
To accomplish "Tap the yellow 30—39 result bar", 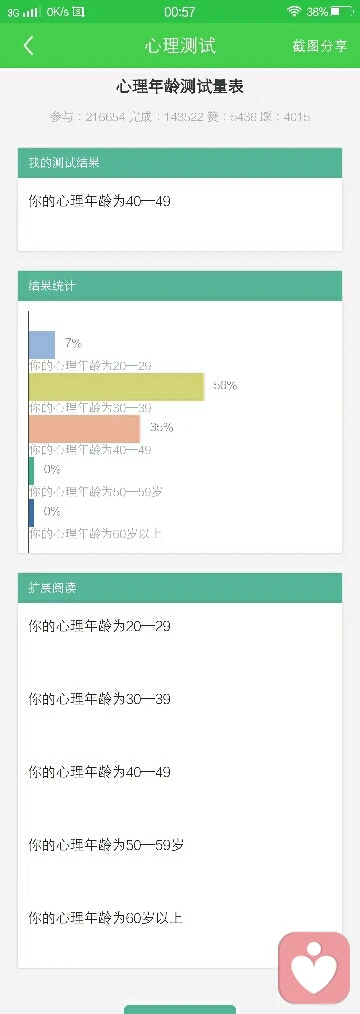I will tap(117, 387).
